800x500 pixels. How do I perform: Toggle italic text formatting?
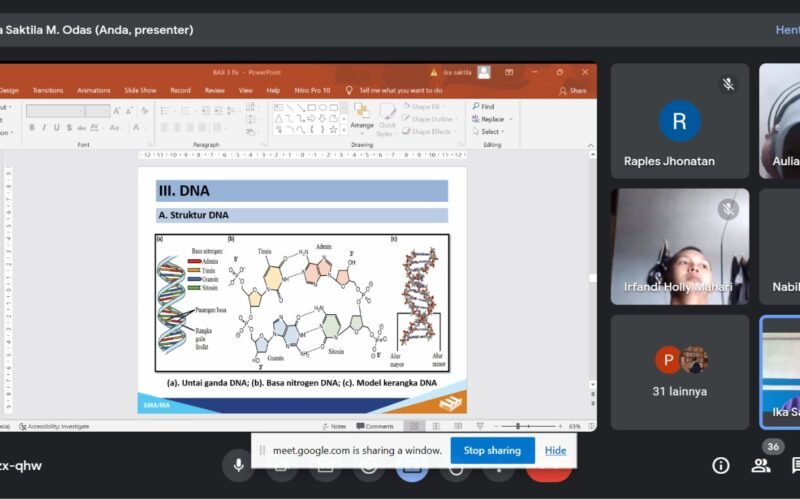[x=45, y=128]
